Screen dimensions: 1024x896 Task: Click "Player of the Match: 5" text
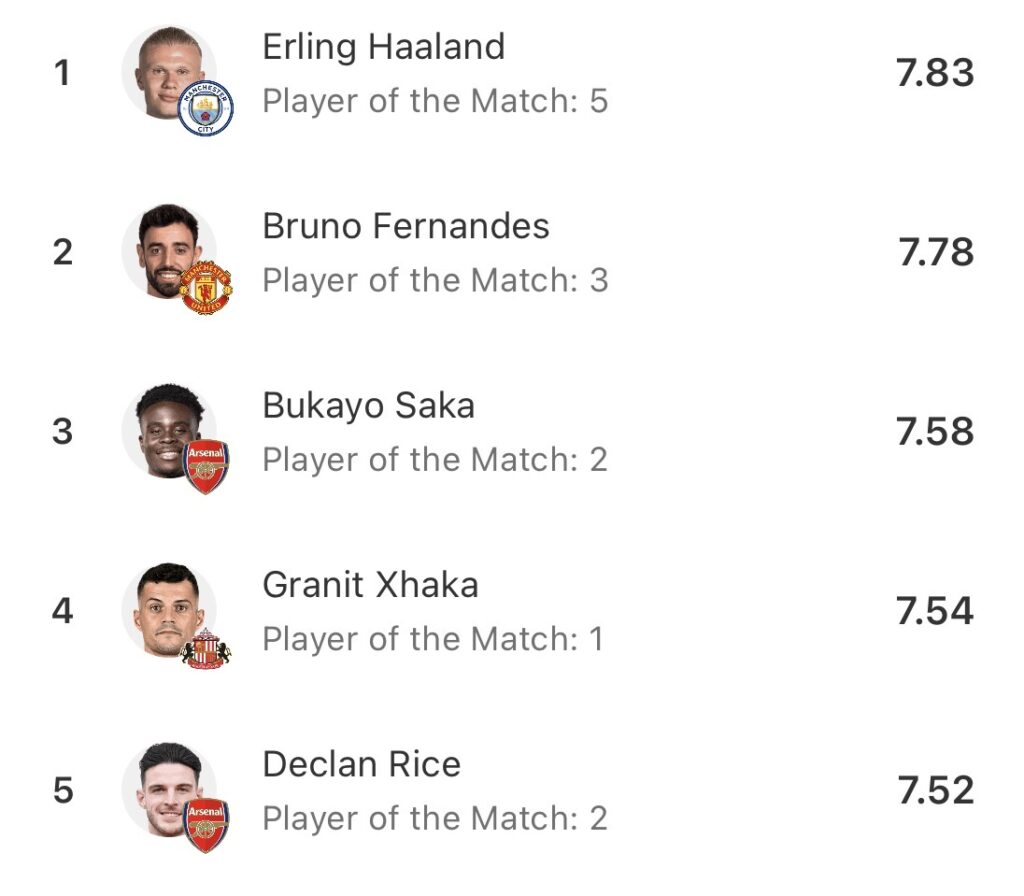[435, 101]
